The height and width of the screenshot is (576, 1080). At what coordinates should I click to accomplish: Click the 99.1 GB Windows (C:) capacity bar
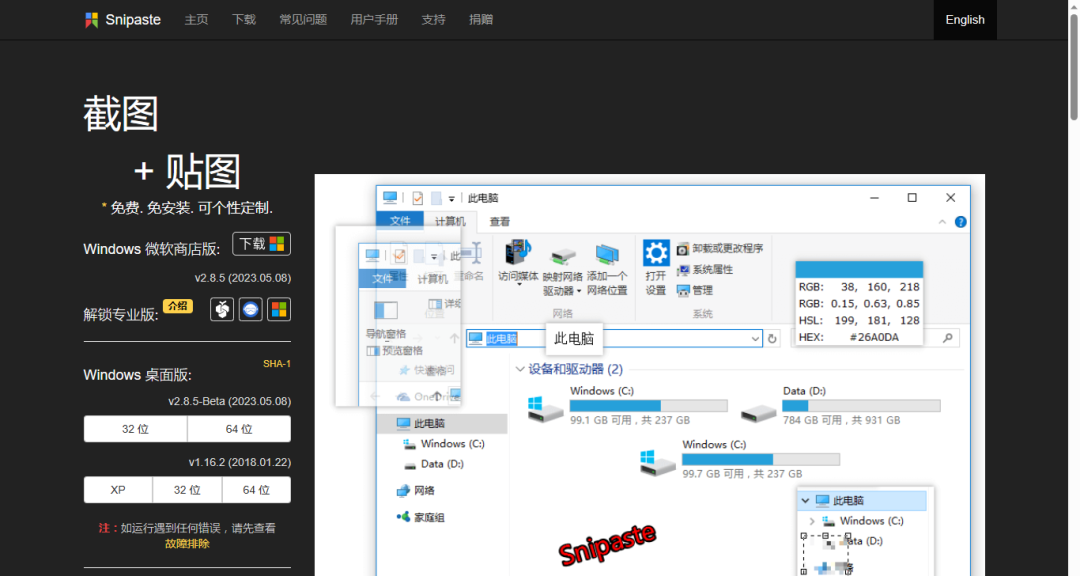pos(648,406)
